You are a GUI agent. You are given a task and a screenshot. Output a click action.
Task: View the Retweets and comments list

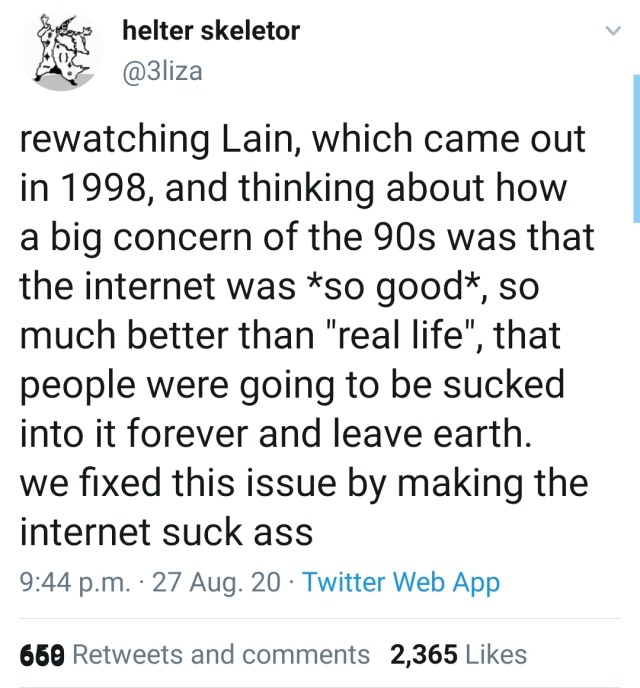(222, 654)
